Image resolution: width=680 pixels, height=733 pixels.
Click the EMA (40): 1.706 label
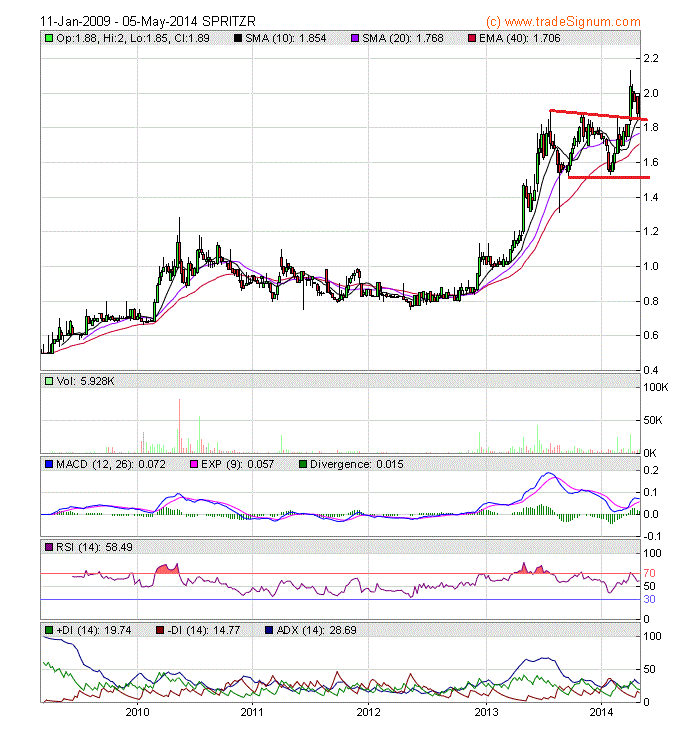[x=520, y=38]
